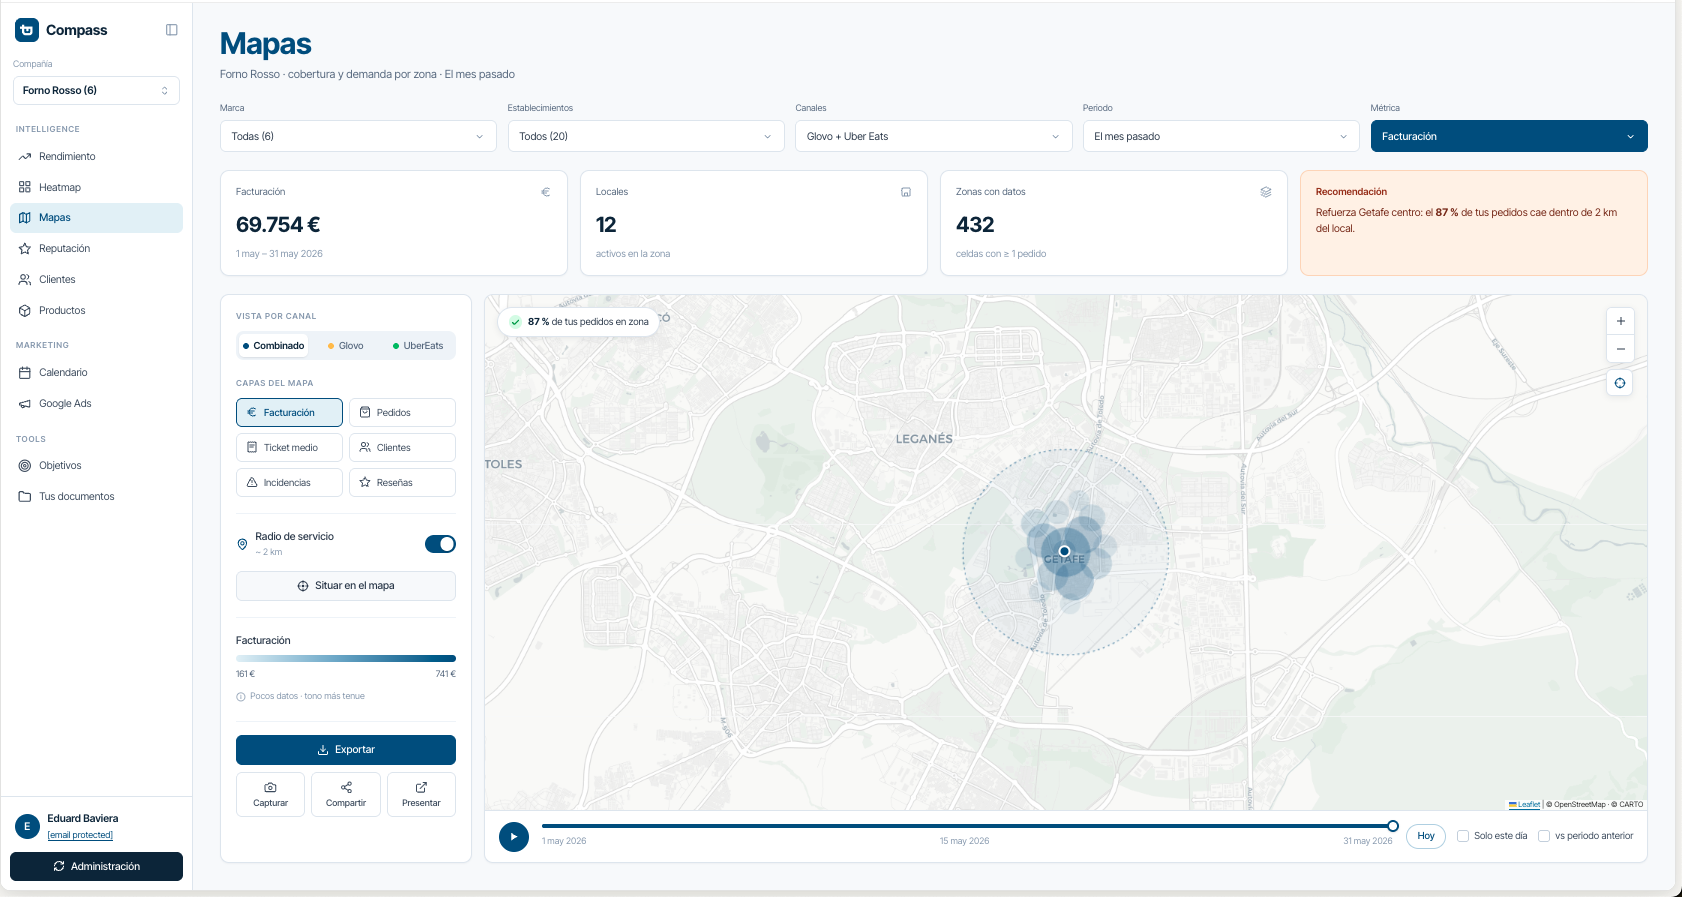Click the Productos box icon
Screen dimensions: 1682x897
[x=25, y=311]
